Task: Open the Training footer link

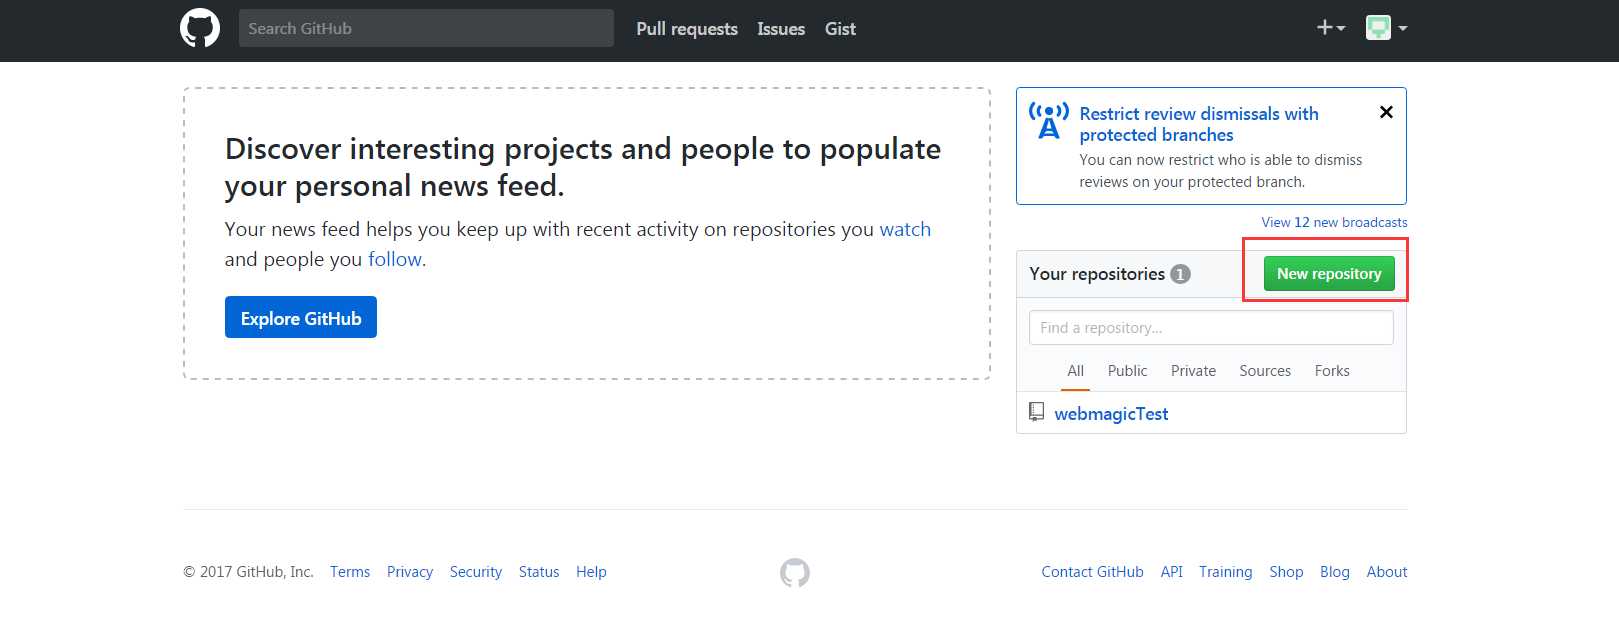Action: [1226, 572]
